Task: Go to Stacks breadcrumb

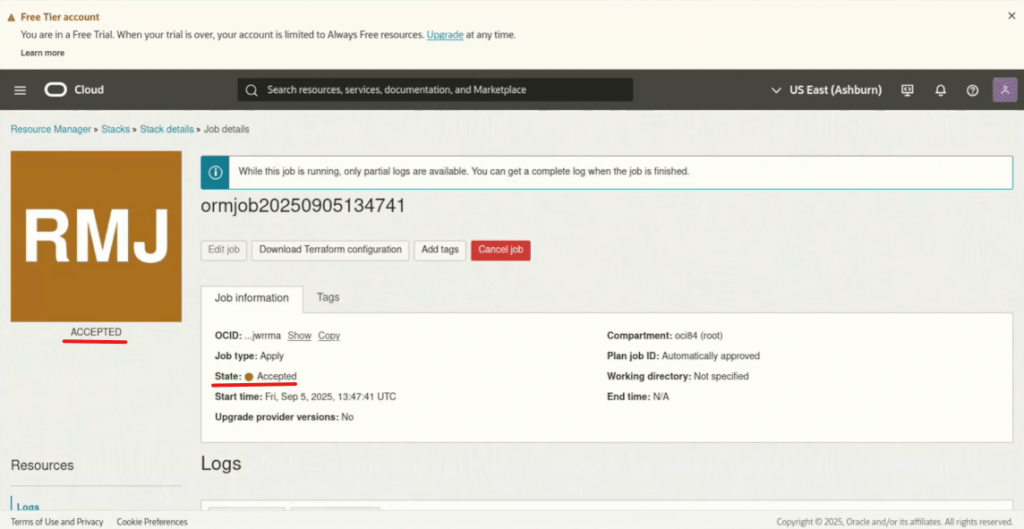Action: (116, 129)
